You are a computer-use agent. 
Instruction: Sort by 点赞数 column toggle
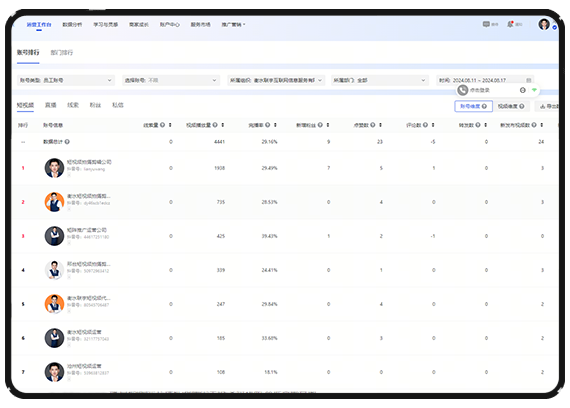[380, 125]
